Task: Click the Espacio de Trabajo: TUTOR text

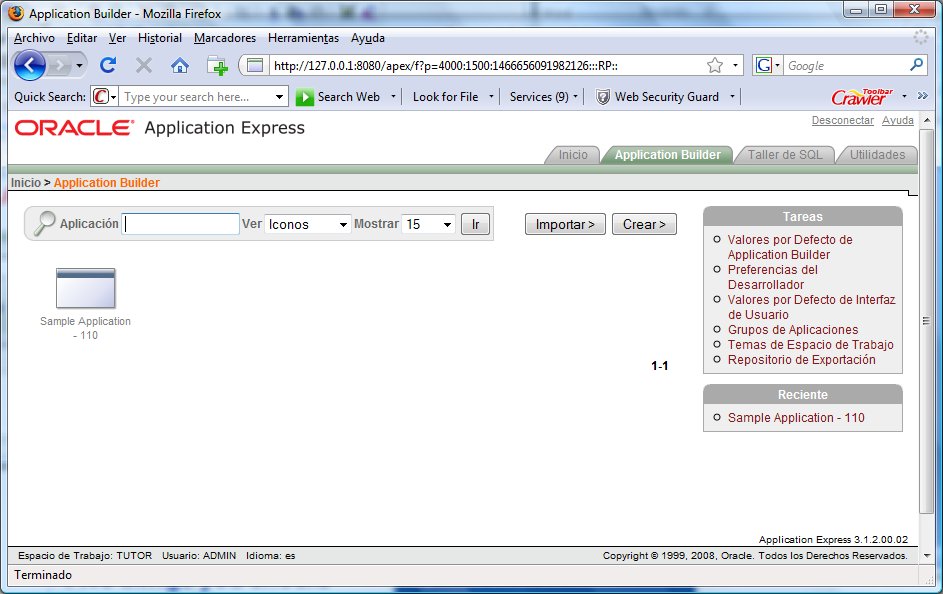Action: 85,556
